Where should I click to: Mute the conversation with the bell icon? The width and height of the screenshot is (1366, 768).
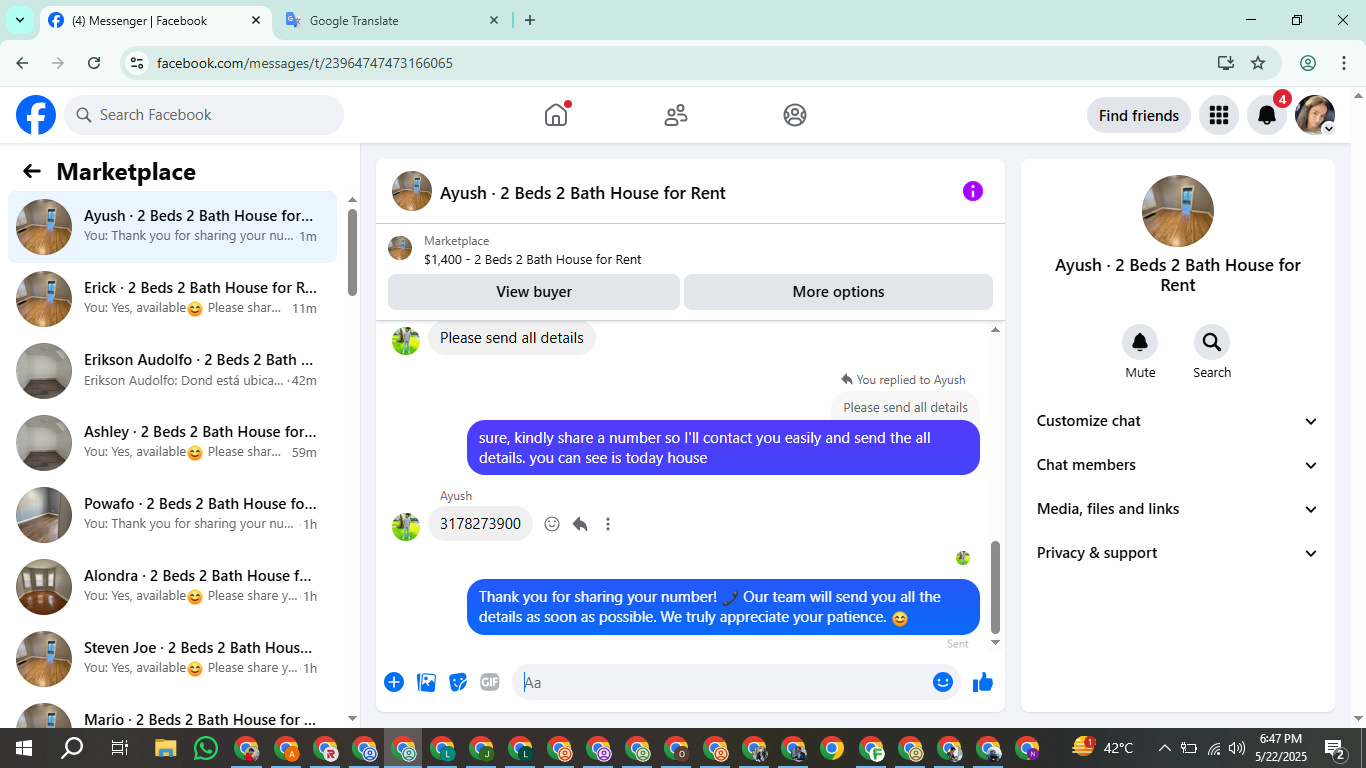click(x=1140, y=343)
